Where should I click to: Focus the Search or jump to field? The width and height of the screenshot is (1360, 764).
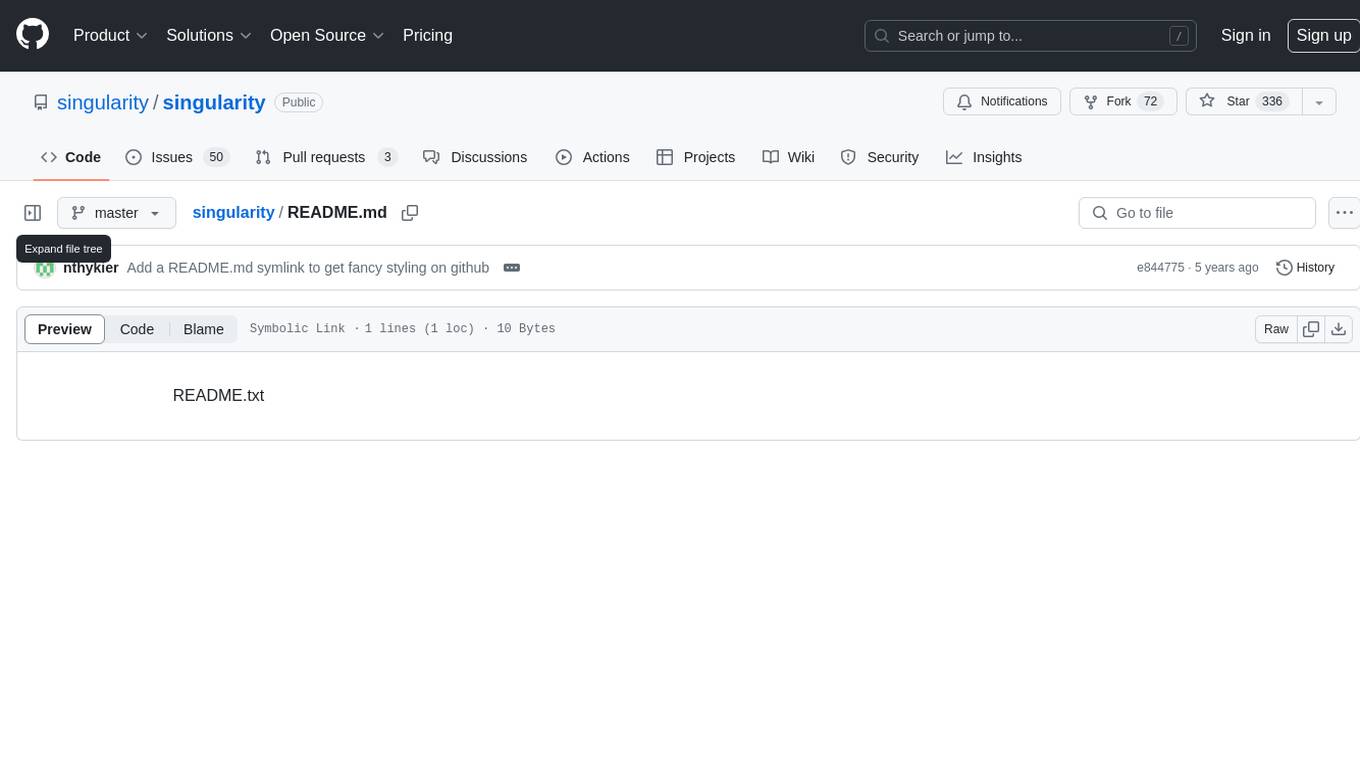(1031, 35)
